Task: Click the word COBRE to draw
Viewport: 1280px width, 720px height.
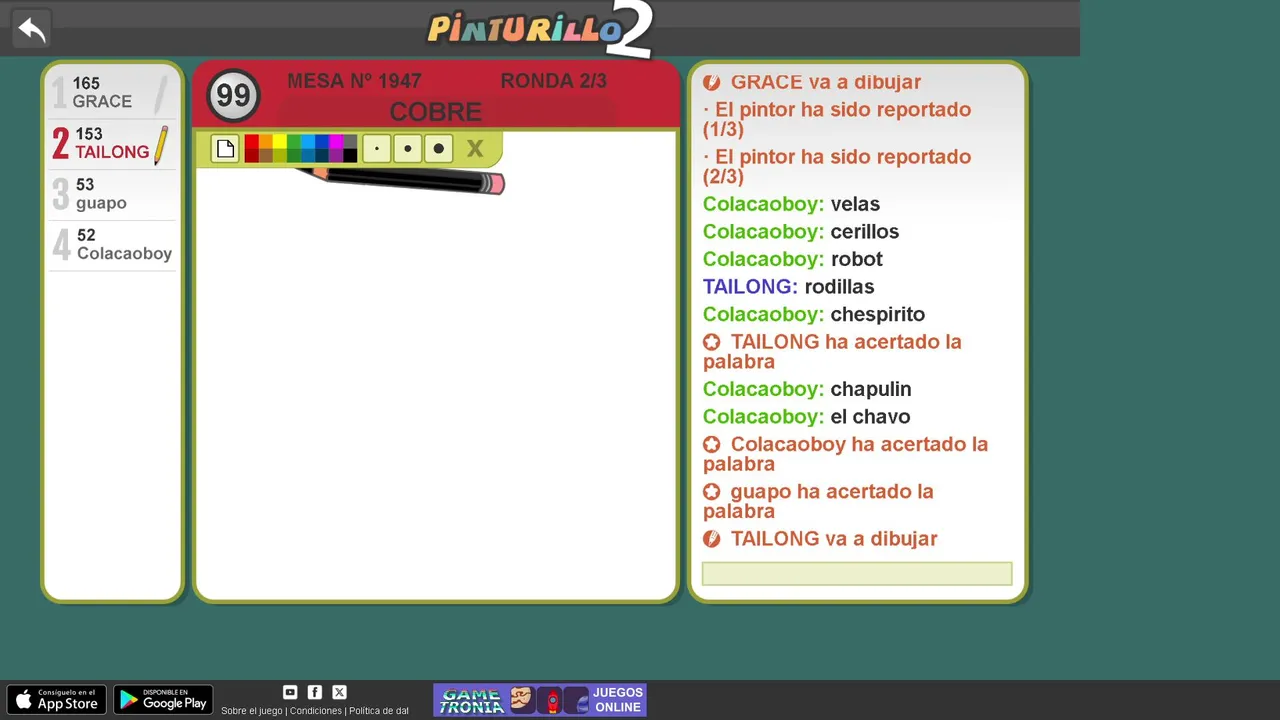Action: point(436,112)
